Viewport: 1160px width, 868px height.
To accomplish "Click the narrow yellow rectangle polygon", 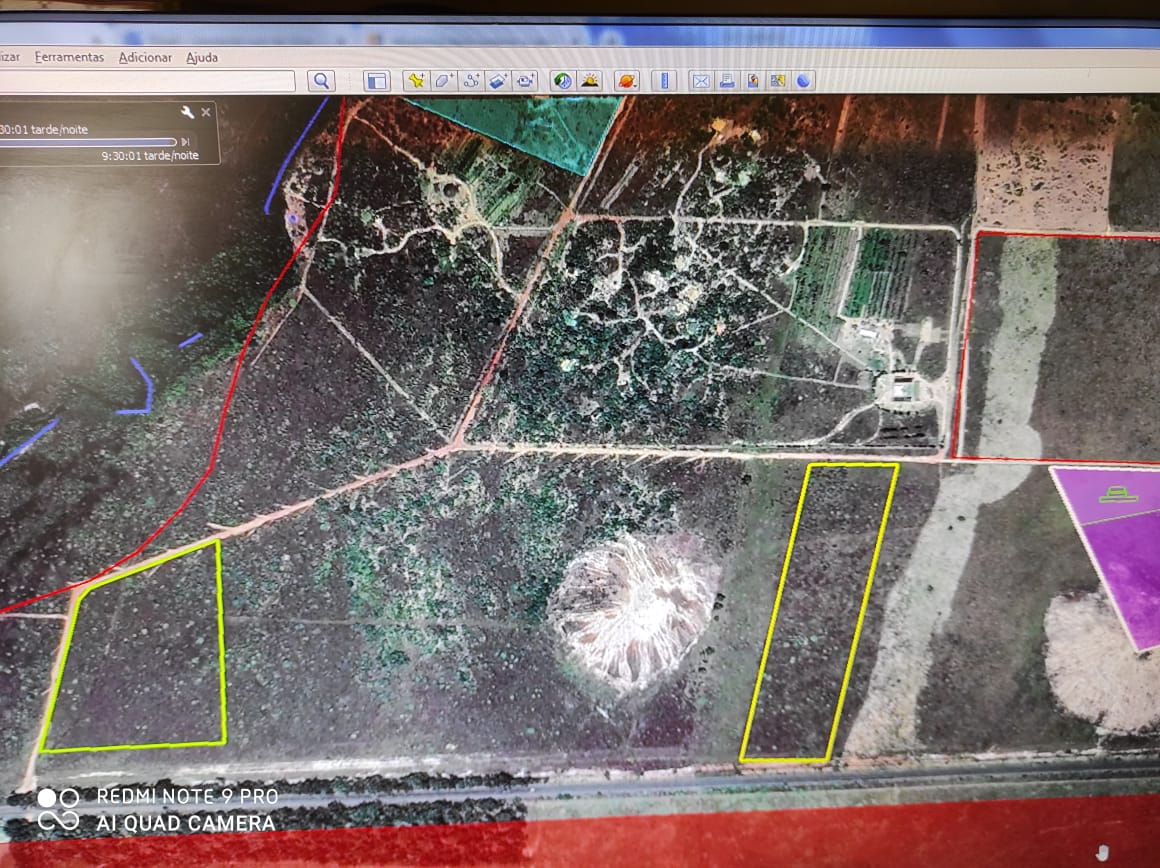I will click(x=820, y=613).
